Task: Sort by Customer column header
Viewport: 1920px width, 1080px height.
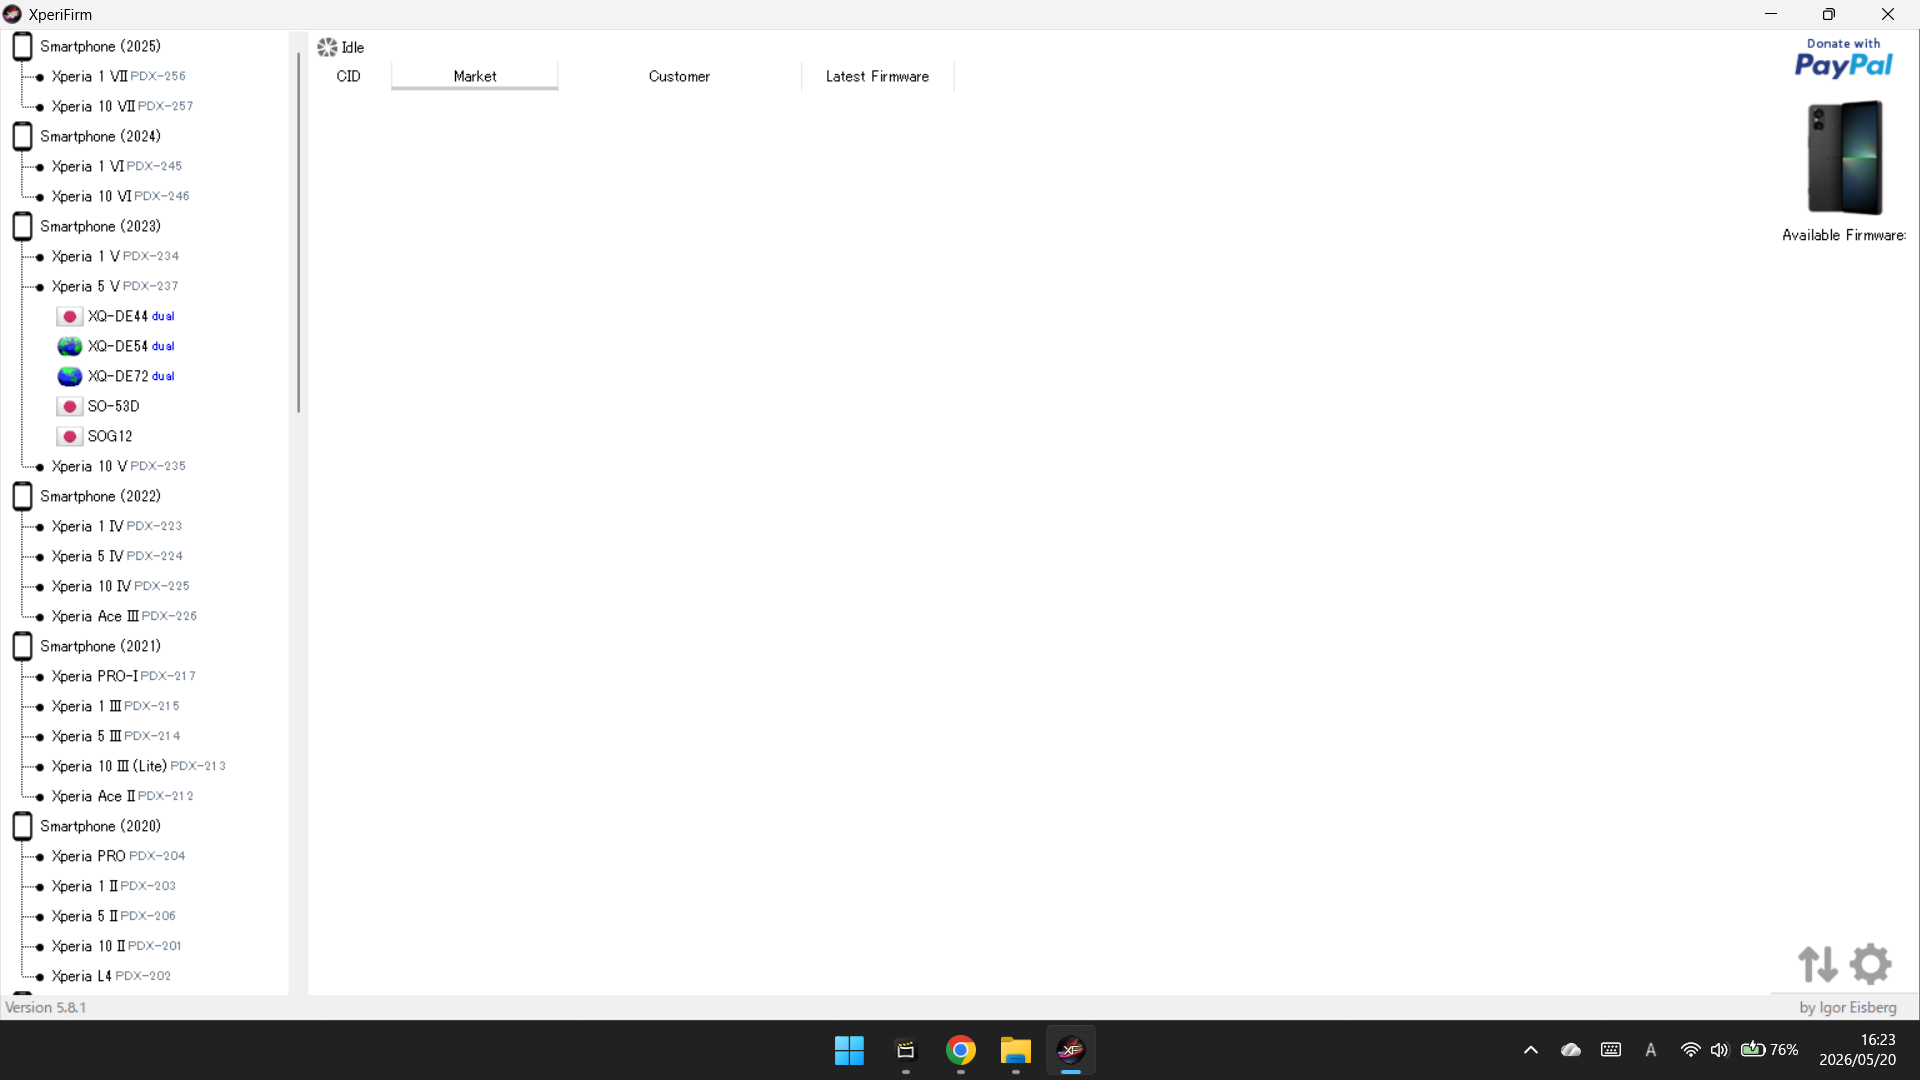Action: pyautogui.click(x=679, y=76)
